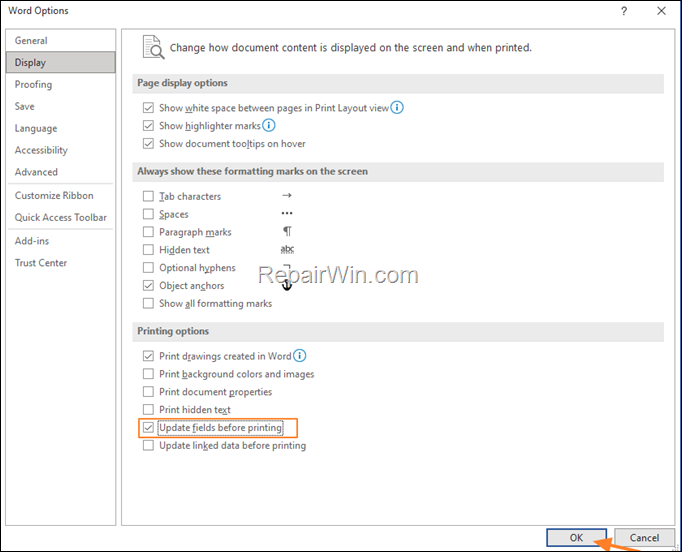Open the Trust Center category
Image resolution: width=682 pixels, height=552 pixels.
61,263
